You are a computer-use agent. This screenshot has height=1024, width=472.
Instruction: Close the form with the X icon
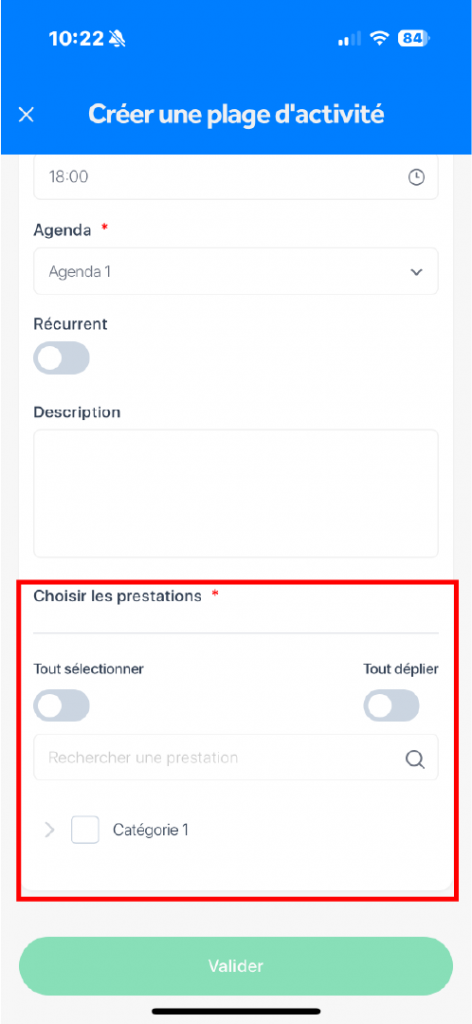(26, 115)
